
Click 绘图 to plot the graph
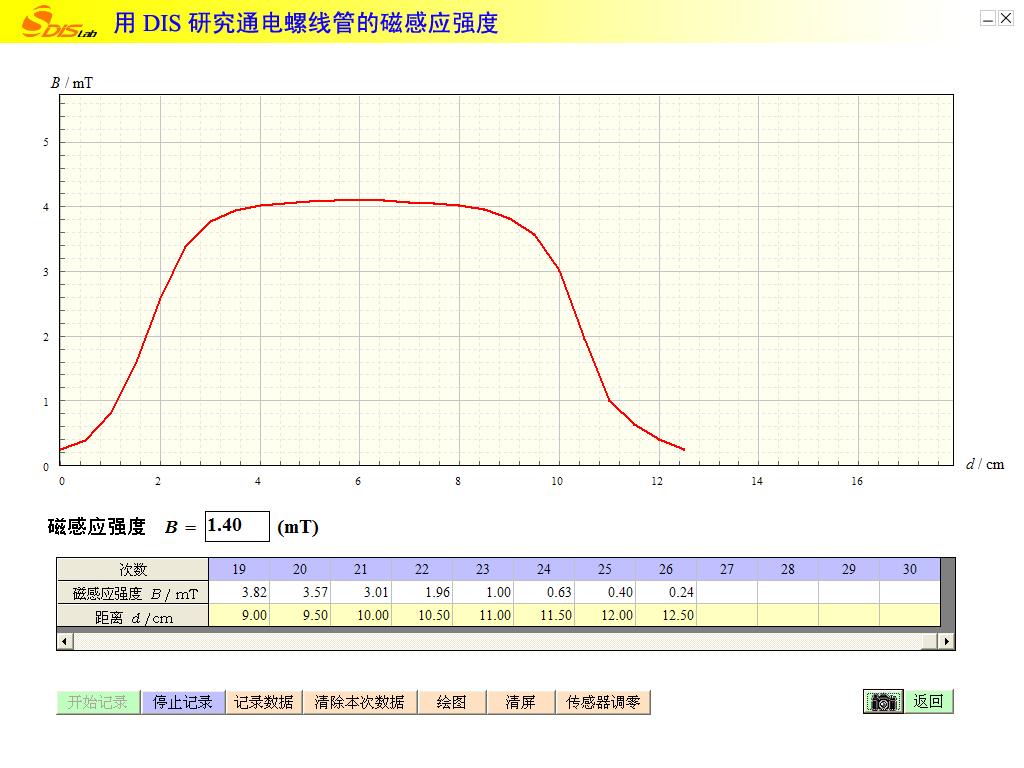pos(452,702)
